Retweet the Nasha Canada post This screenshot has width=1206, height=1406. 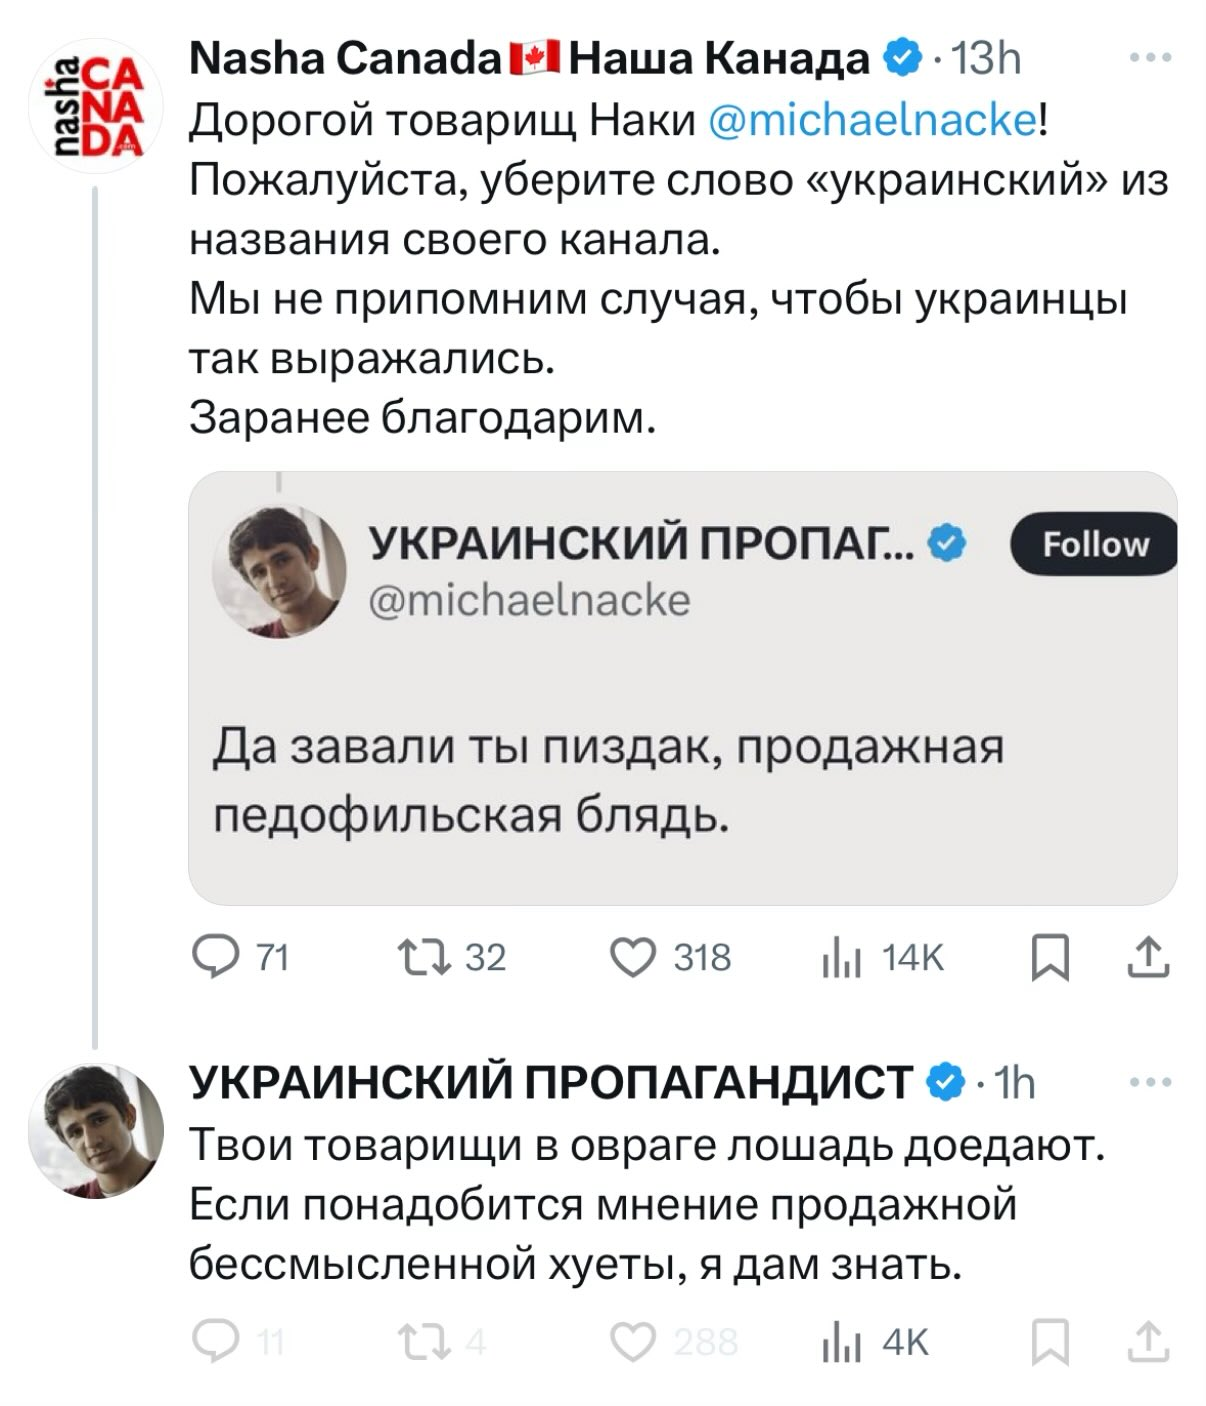(x=425, y=958)
